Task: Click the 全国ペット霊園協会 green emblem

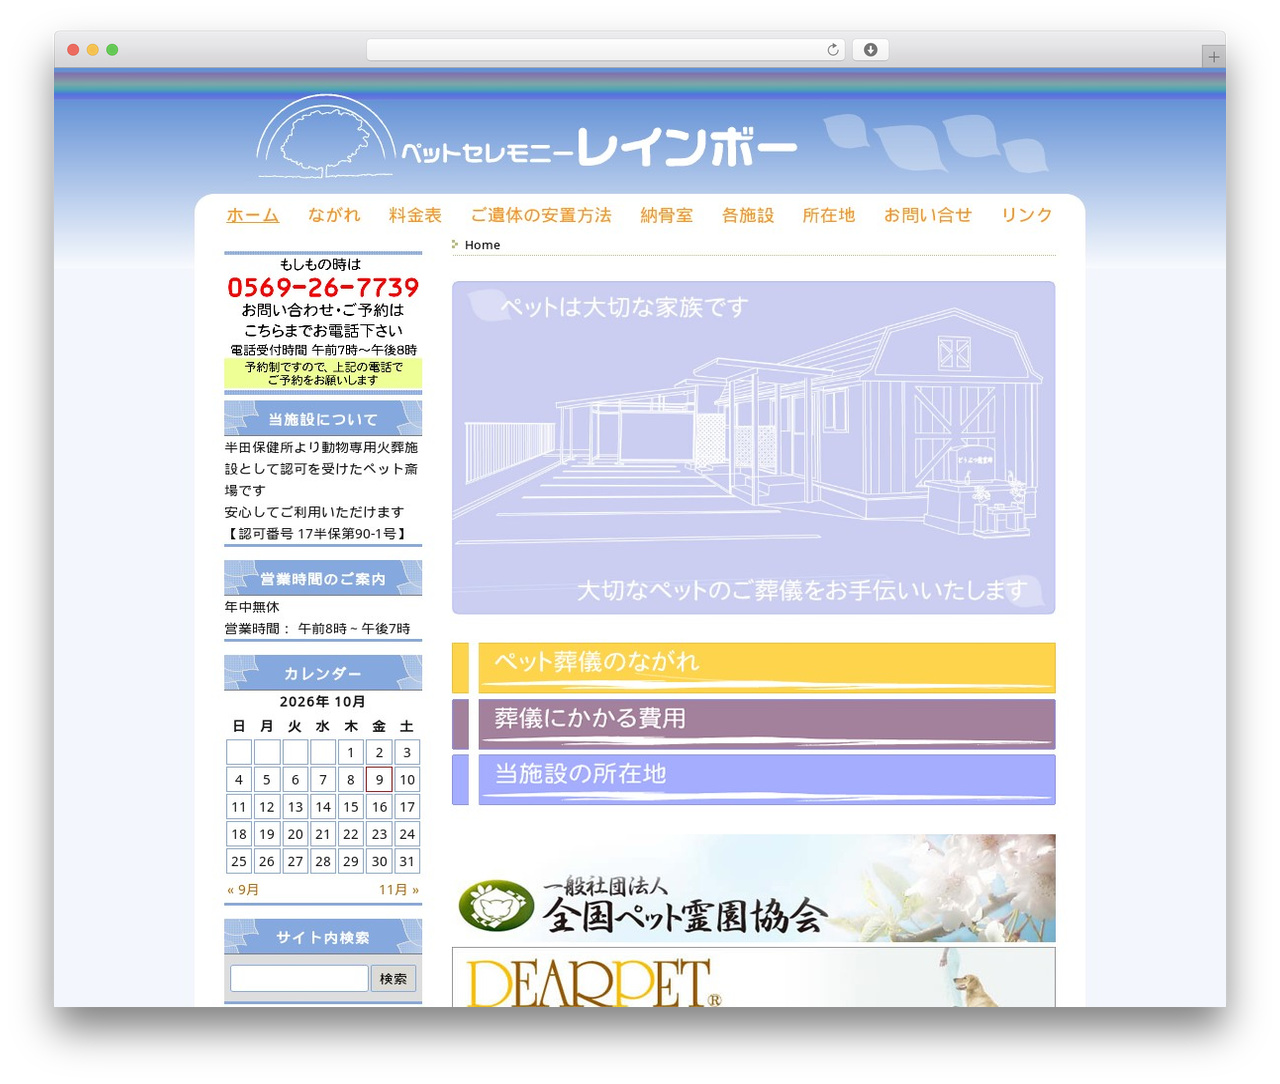Action: [496, 906]
